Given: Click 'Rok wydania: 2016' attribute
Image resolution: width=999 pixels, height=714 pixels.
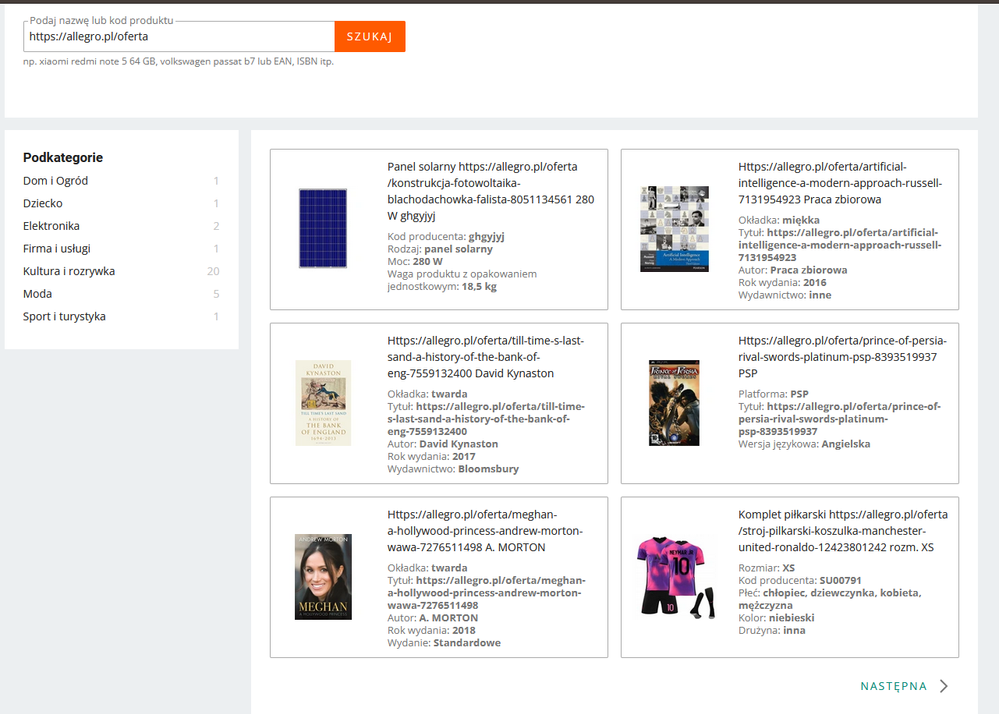Looking at the screenshot, I should click(x=782, y=282).
